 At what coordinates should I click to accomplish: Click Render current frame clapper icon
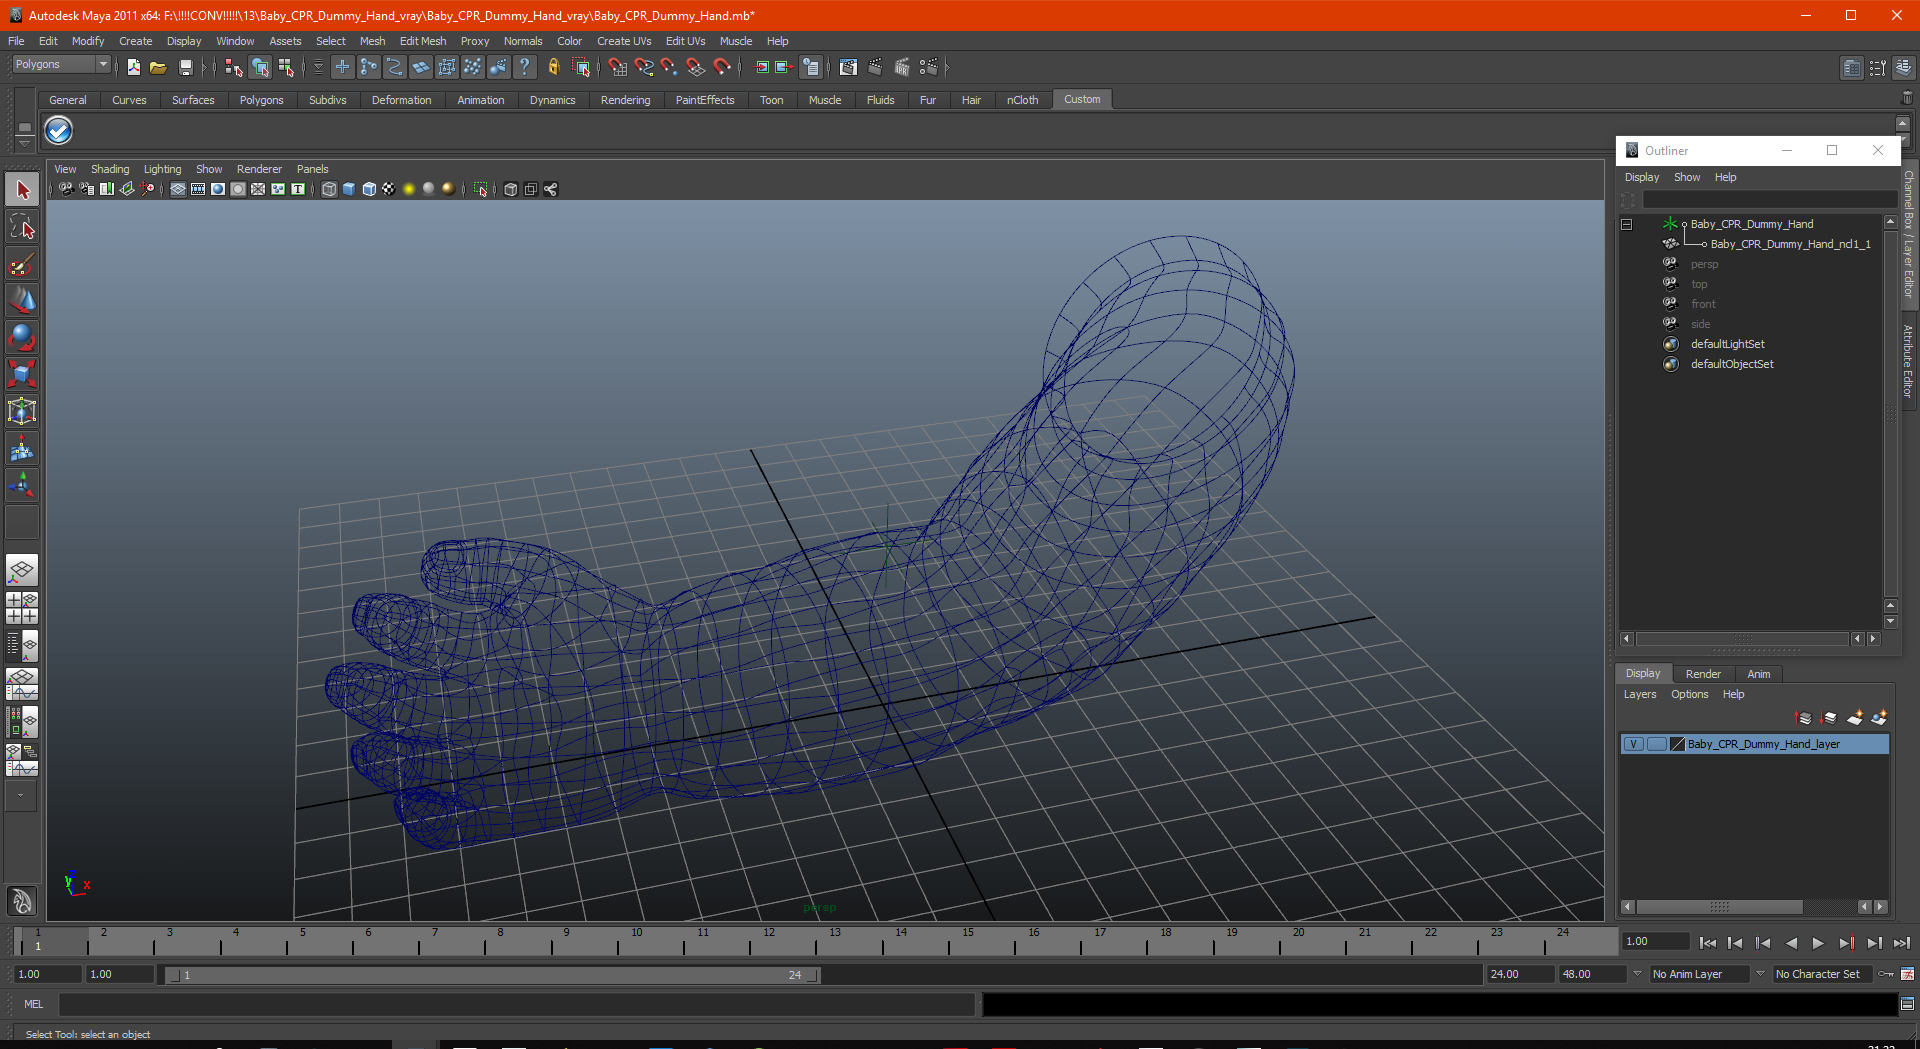pos(875,67)
